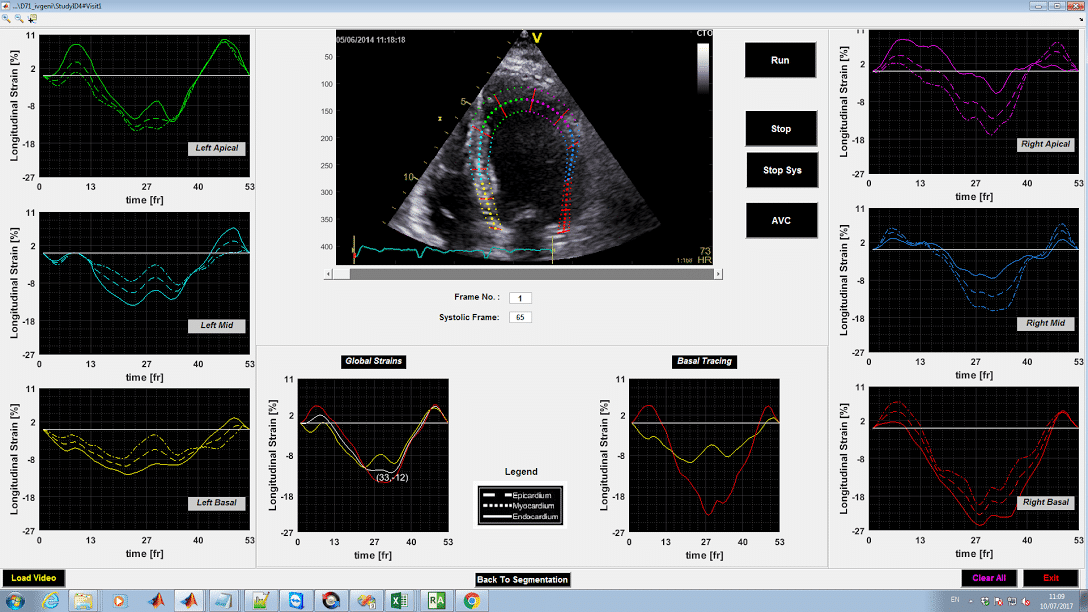
Task: Open Excel from the taskbar
Action: pos(399,600)
